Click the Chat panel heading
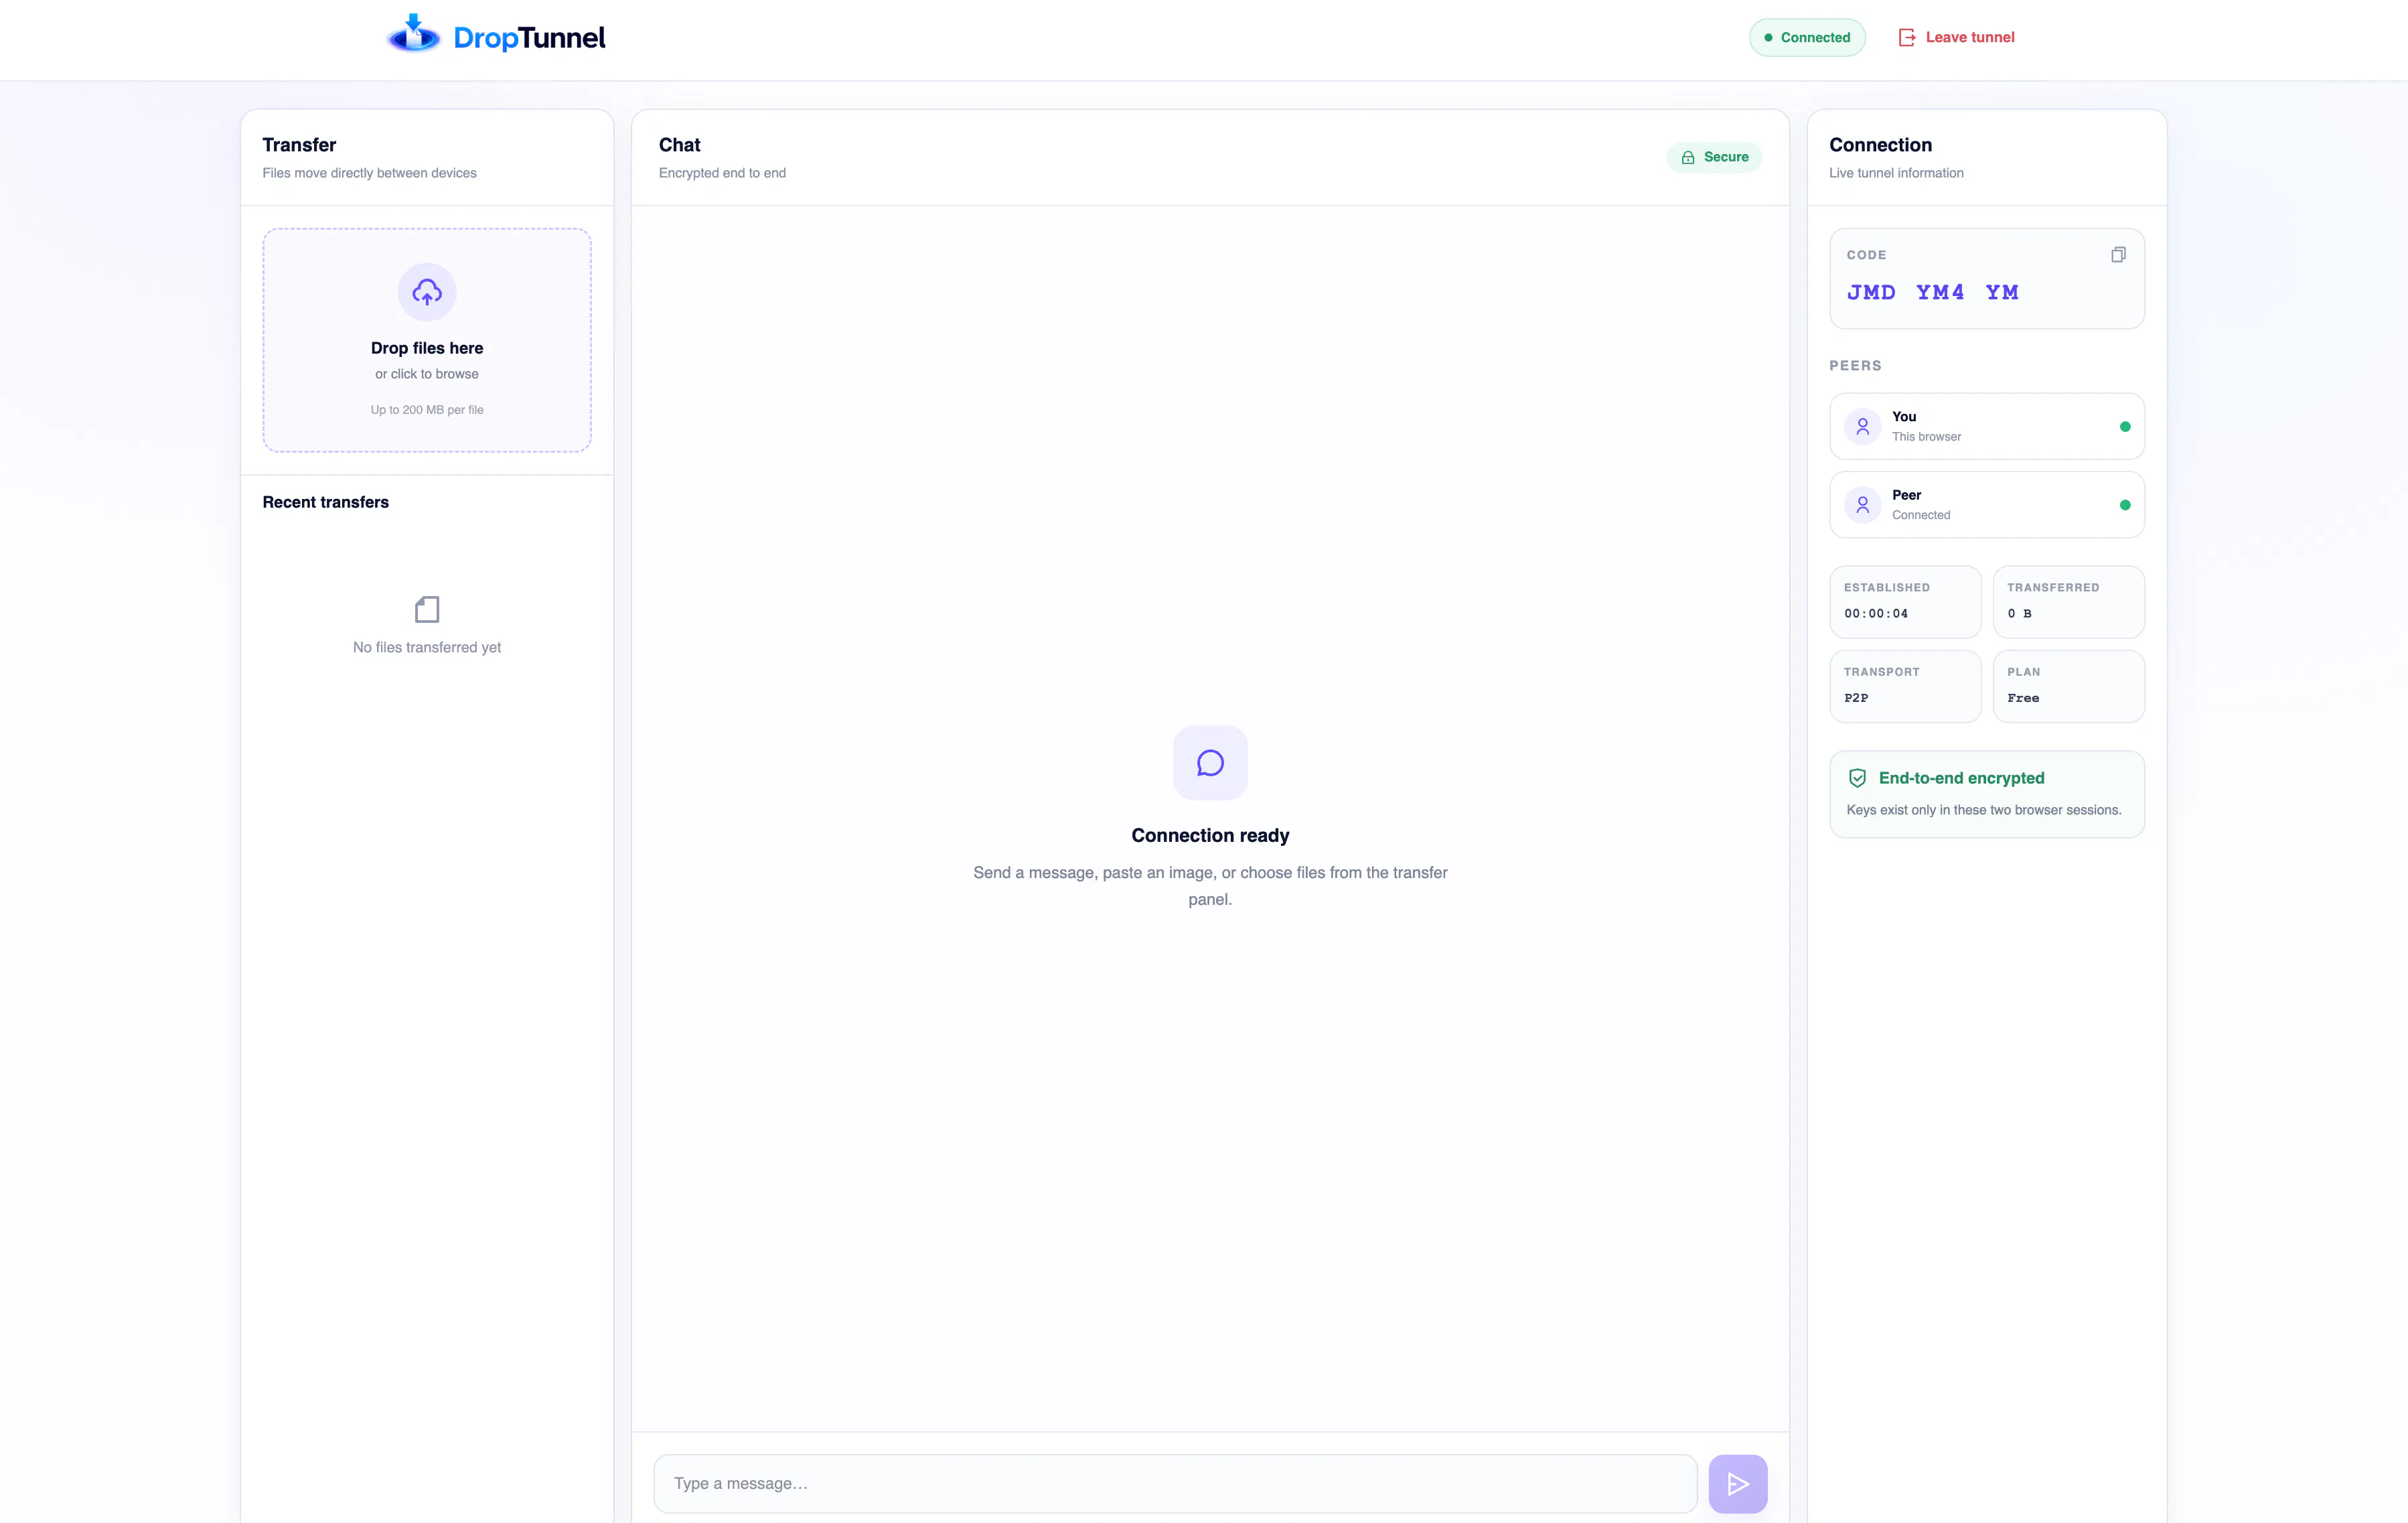2408x1523 pixels. [680, 145]
